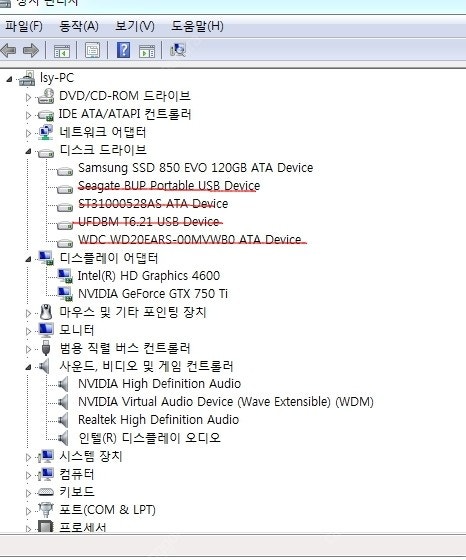Open the 도움말(H) menu

point(197,26)
